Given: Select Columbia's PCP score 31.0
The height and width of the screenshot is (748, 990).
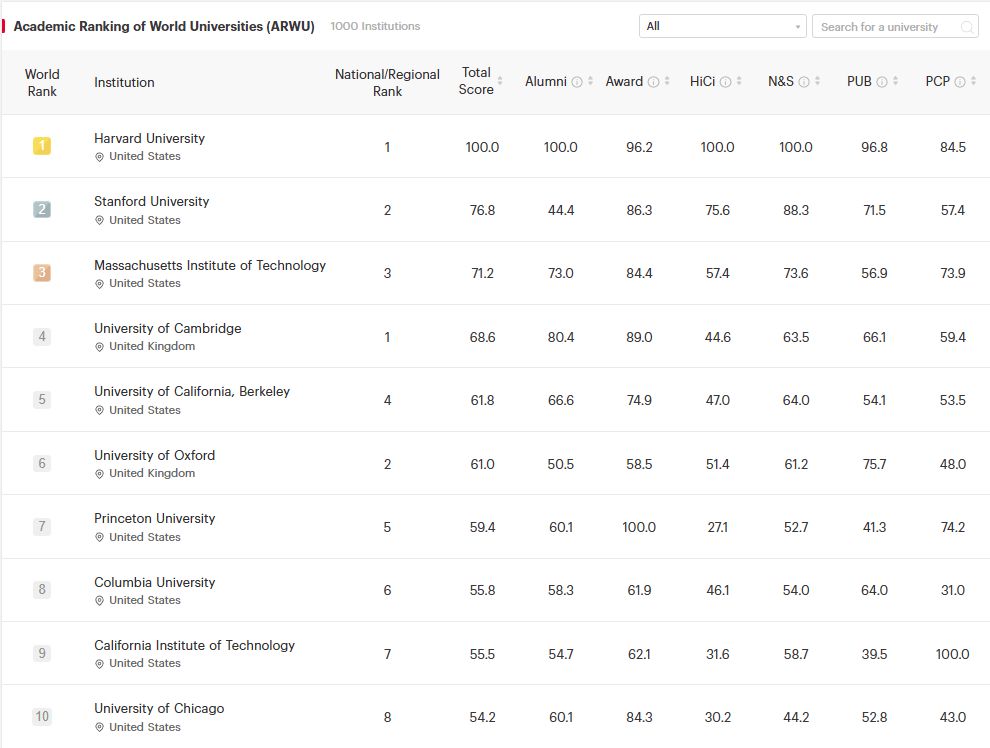Looking at the screenshot, I should click(x=953, y=590).
